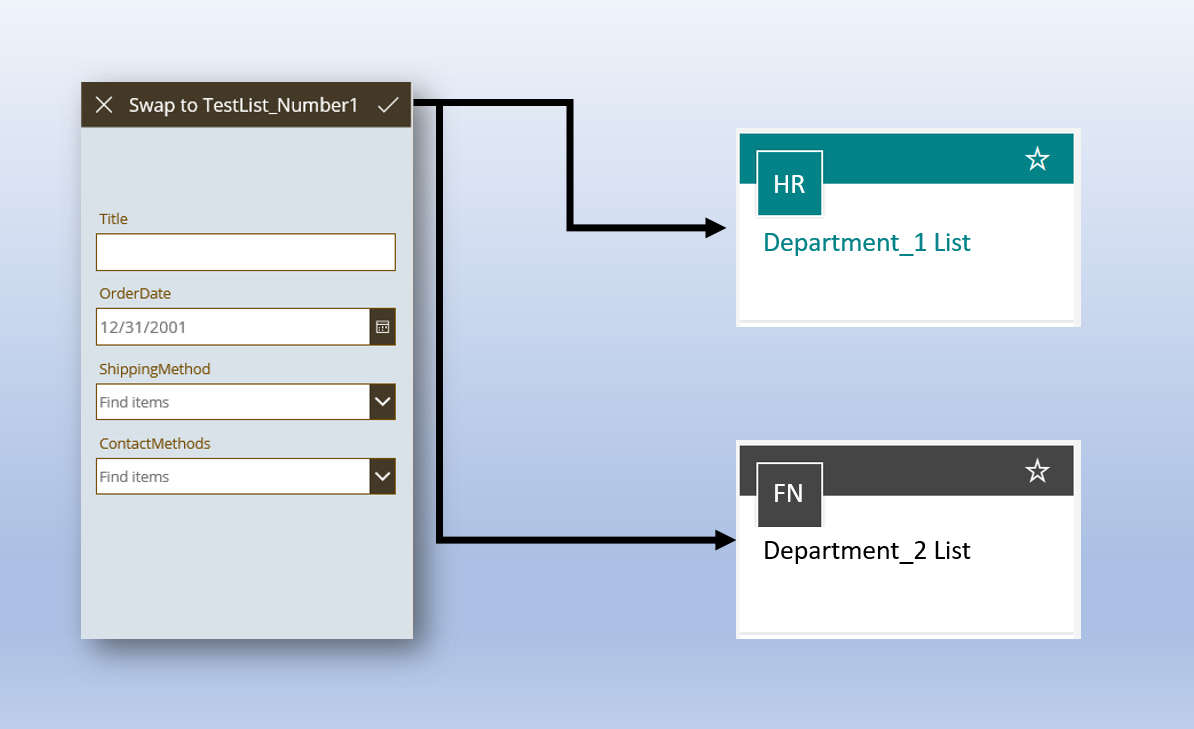This screenshot has height=729, width=1194.
Task: Click the FN tile on Department_2 List card
Action: [x=789, y=493]
